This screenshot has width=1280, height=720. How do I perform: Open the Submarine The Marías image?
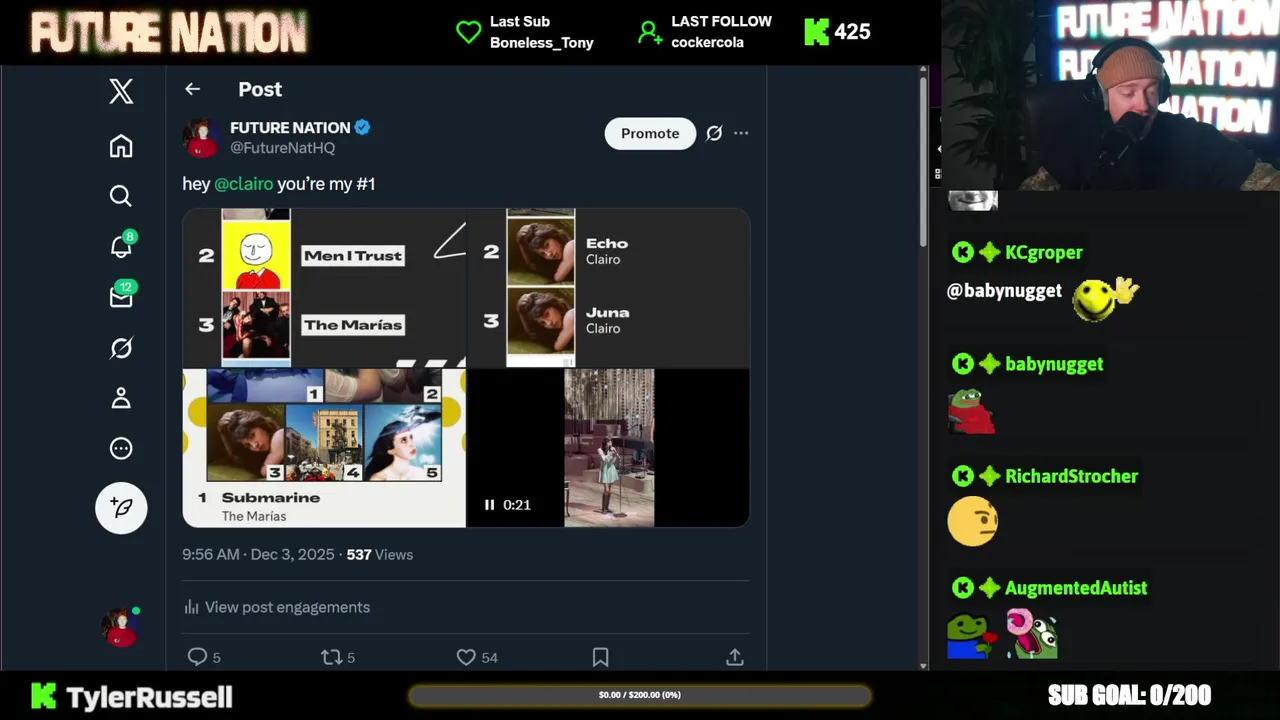pyautogui.click(x=324, y=448)
